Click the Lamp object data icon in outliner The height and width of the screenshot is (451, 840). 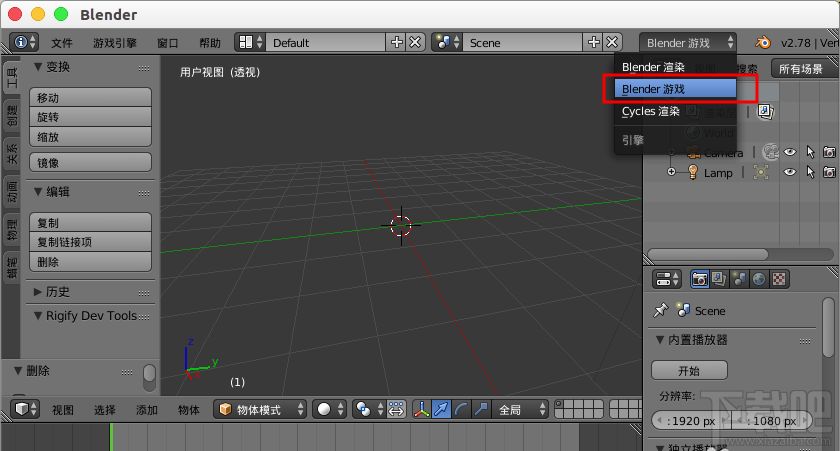(761, 172)
